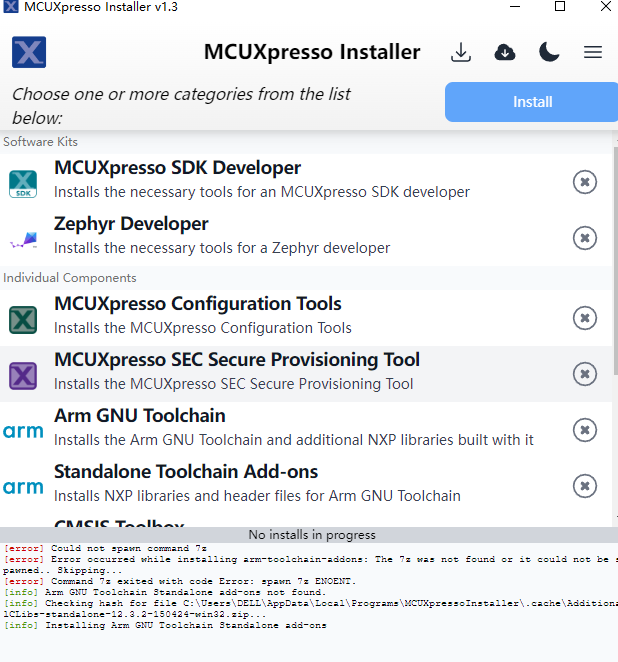Image resolution: width=618 pixels, height=662 pixels.
Task: Click the SEC Secure Provisioning Tool icon
Action: tap(23, 375)
